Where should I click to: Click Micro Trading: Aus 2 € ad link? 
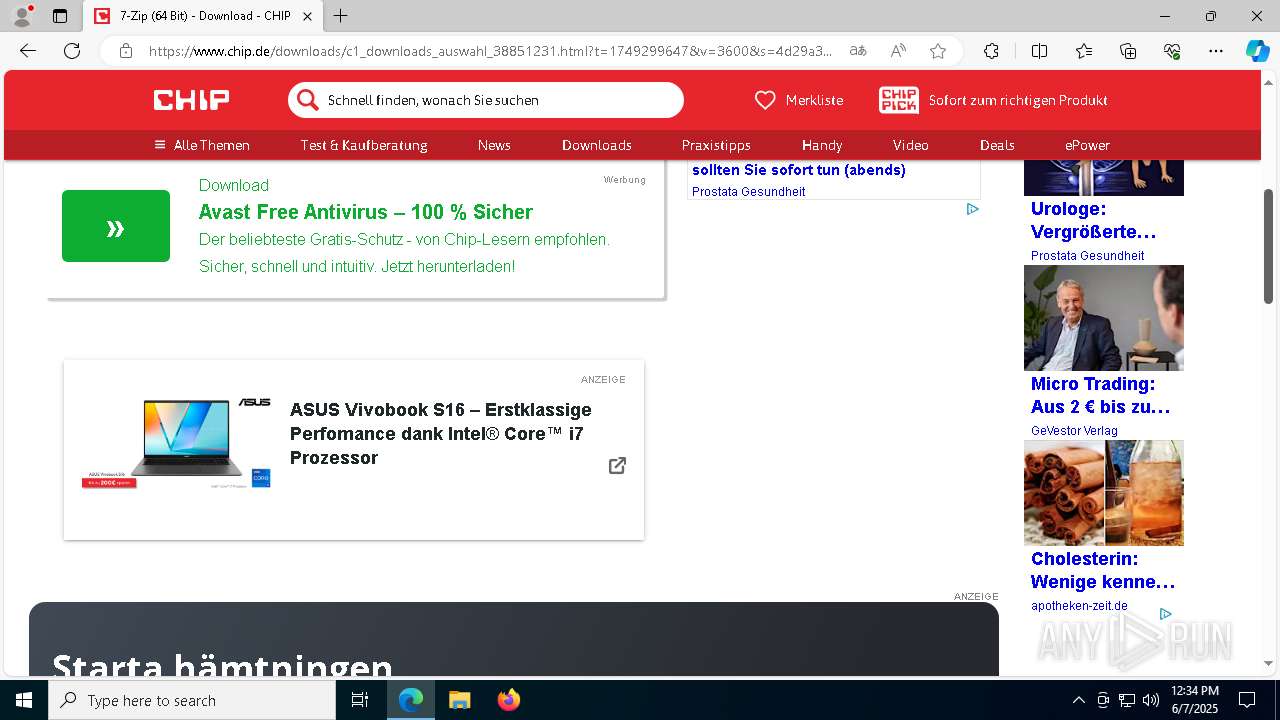pyautogui.click(x=1100, y=395)
